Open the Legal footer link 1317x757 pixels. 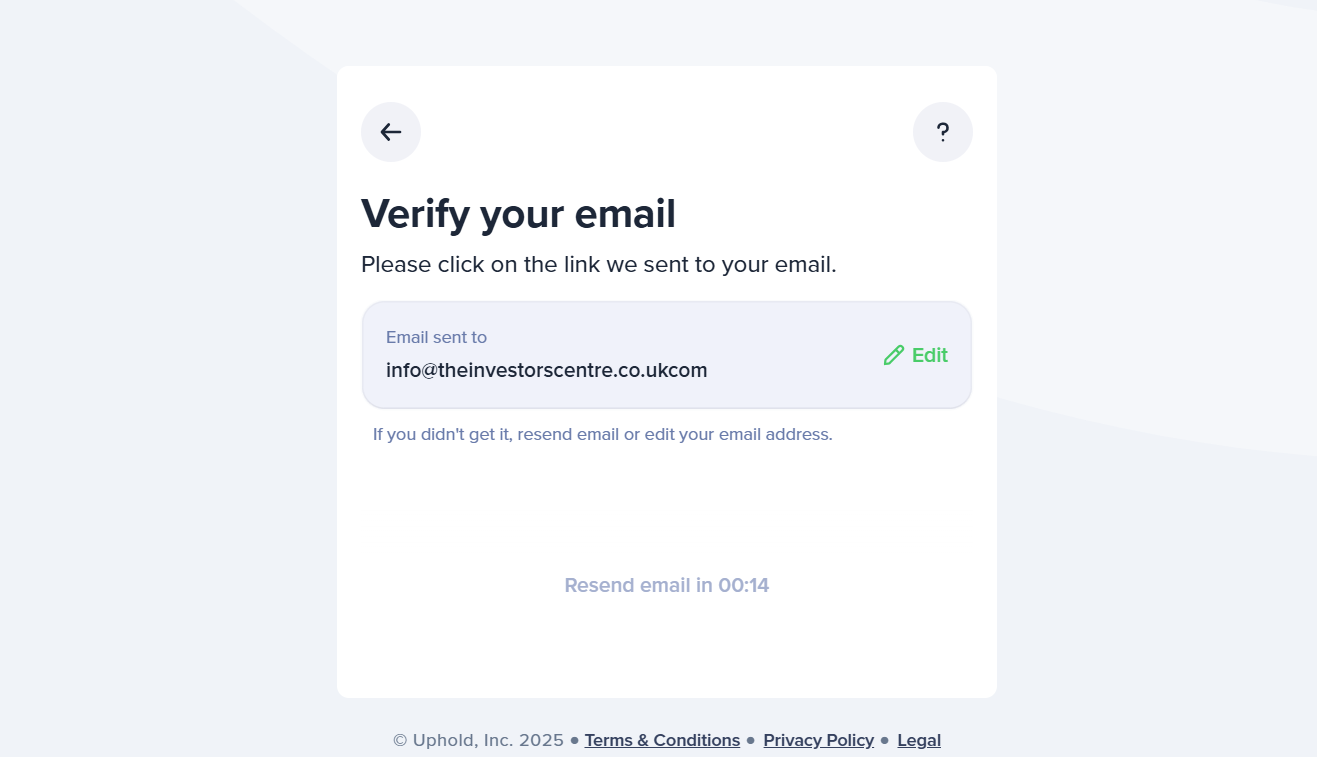coord(919,740)
